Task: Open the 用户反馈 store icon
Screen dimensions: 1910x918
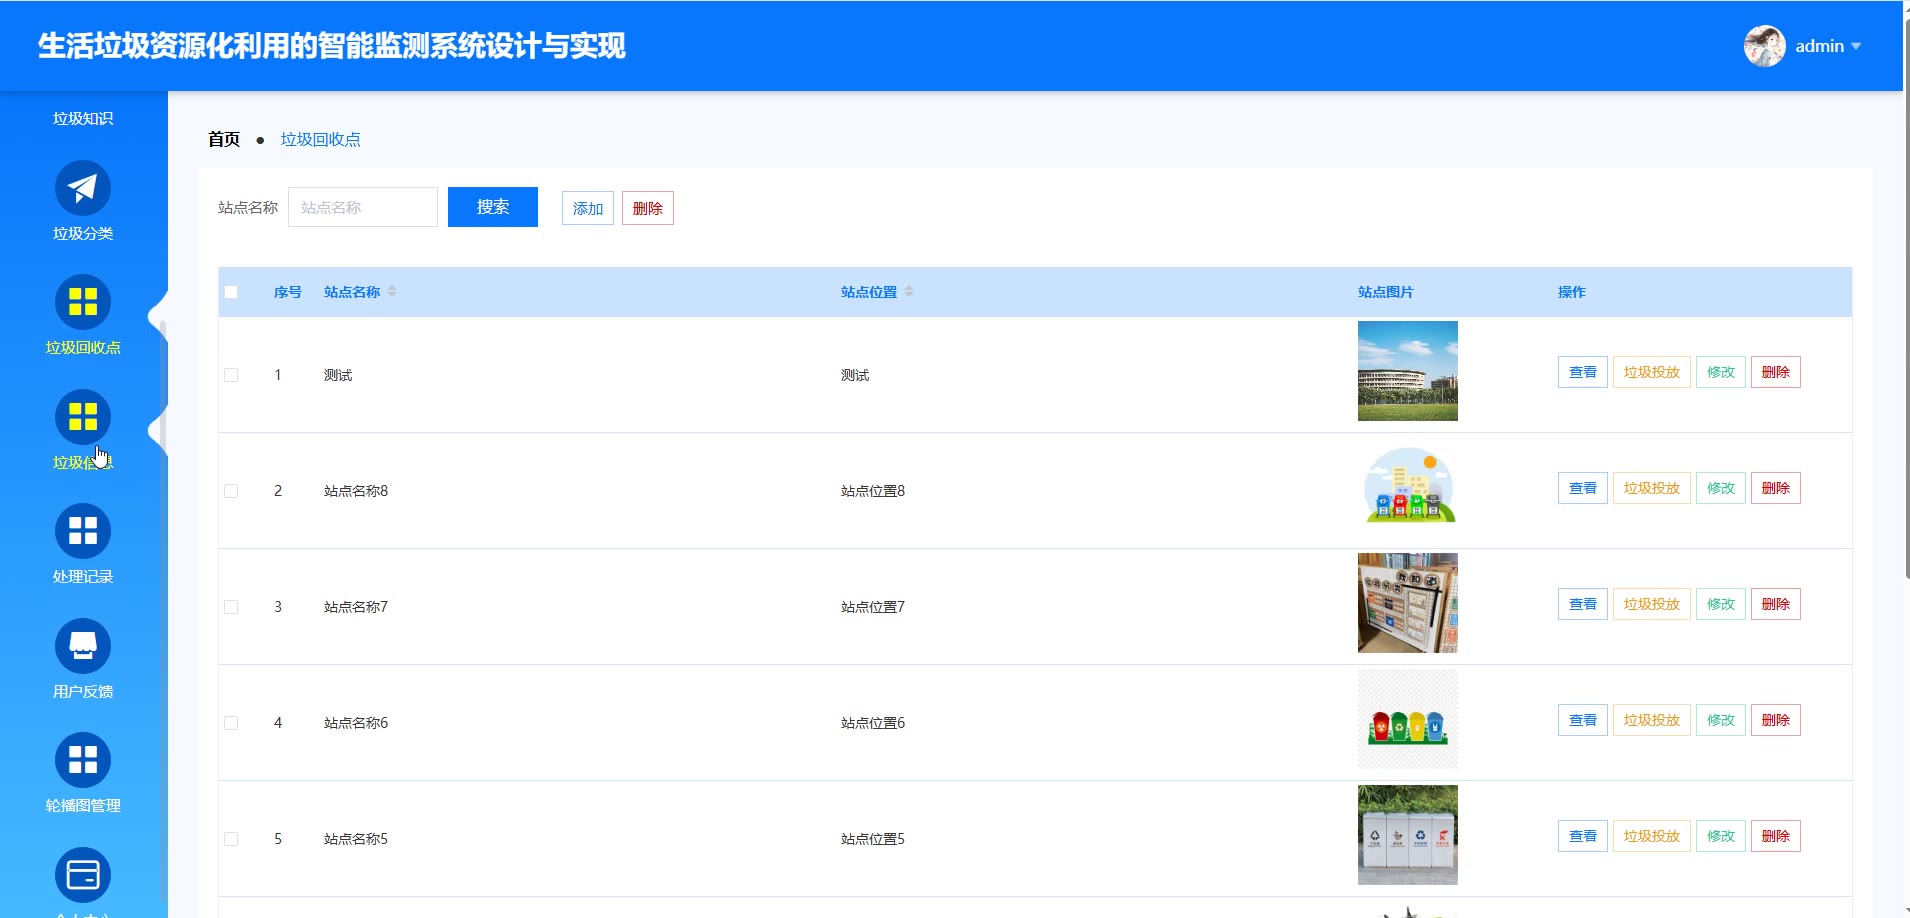Action: point(82,646)
